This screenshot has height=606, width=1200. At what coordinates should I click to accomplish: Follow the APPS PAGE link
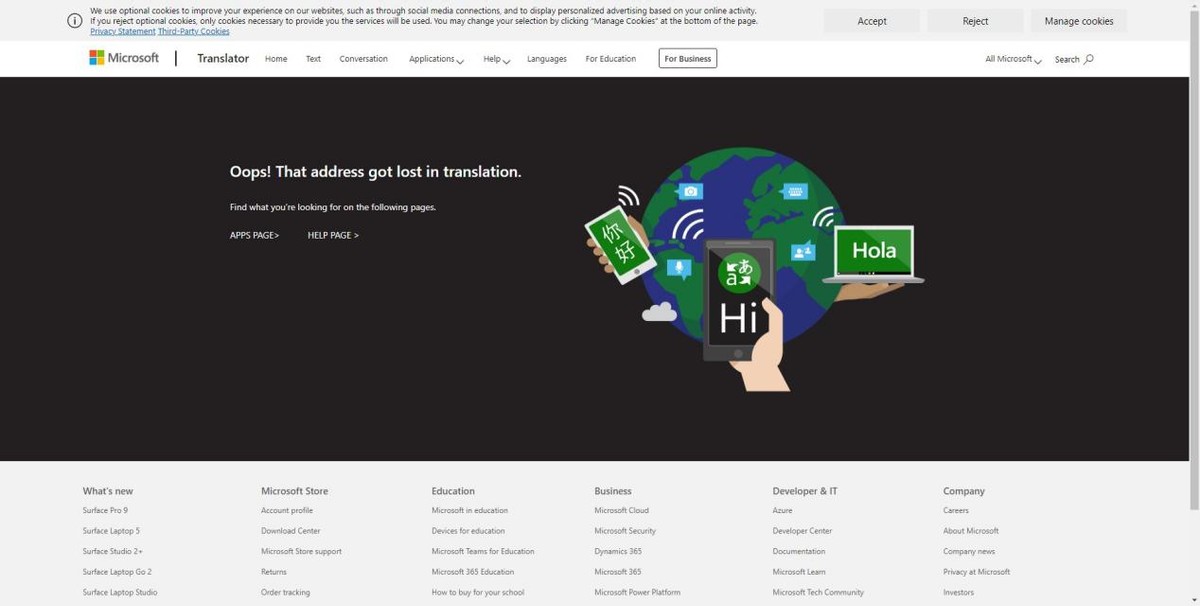(254, 235)
